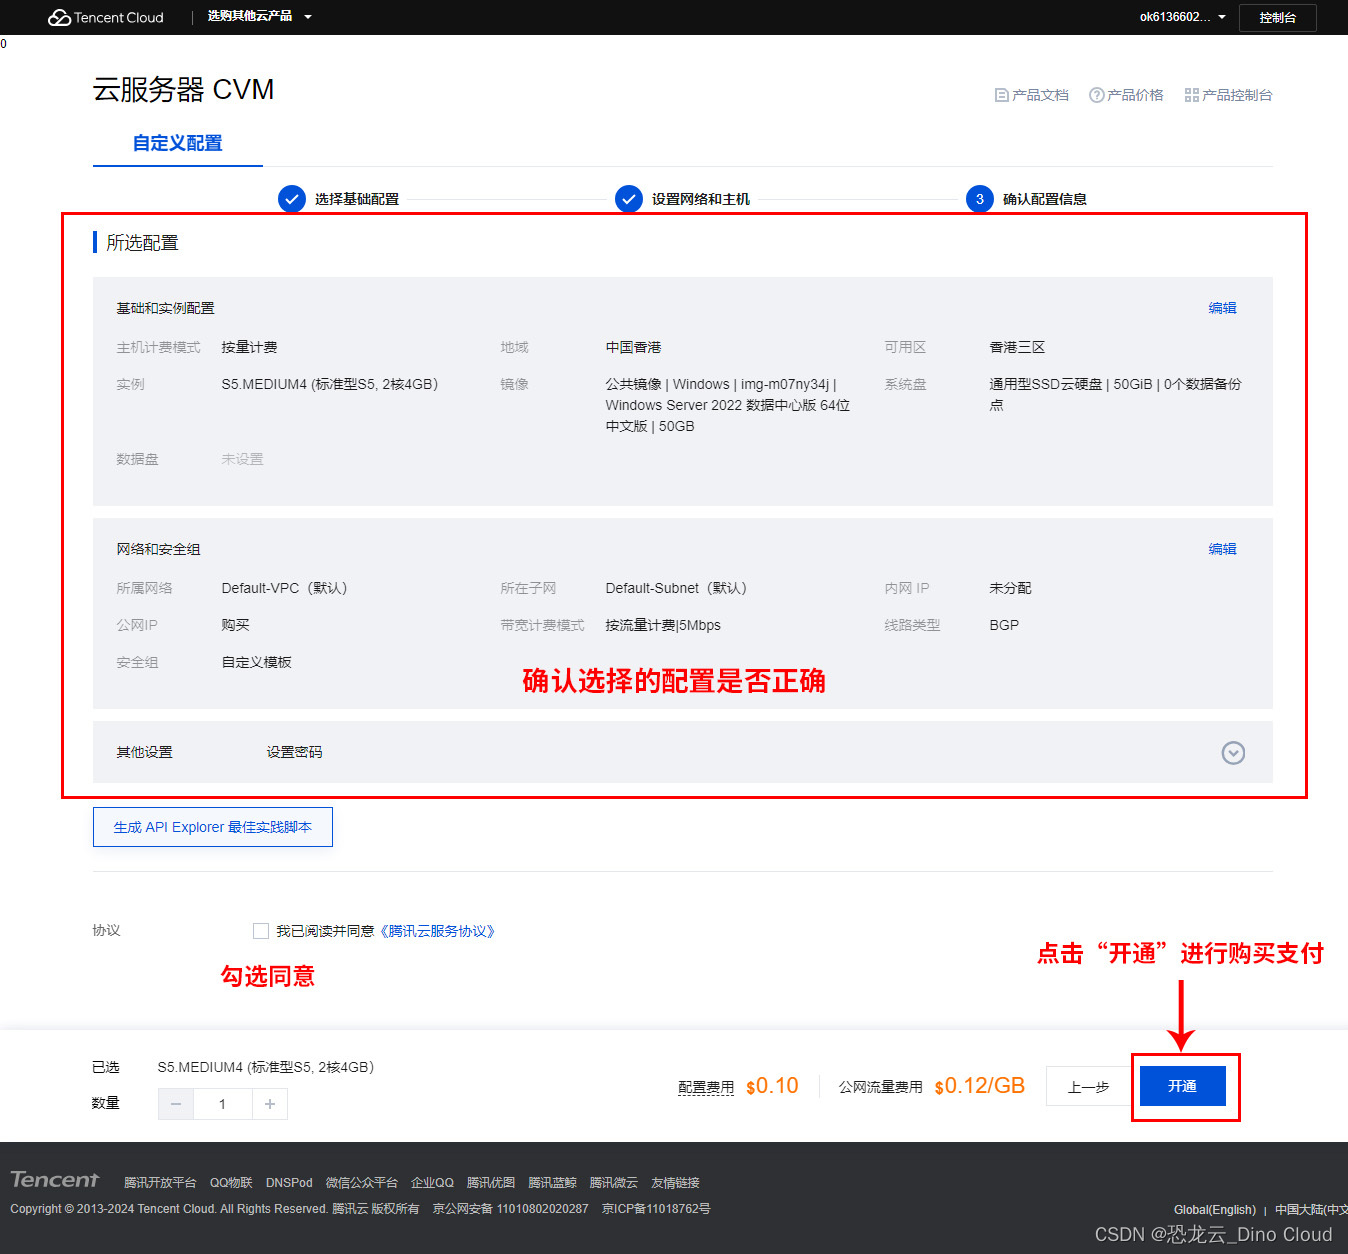Click 生成 API Explorer 最佳实践脚本 button
The height and width of the screenshot is (1254, 1348).
(x=213, y=827)
